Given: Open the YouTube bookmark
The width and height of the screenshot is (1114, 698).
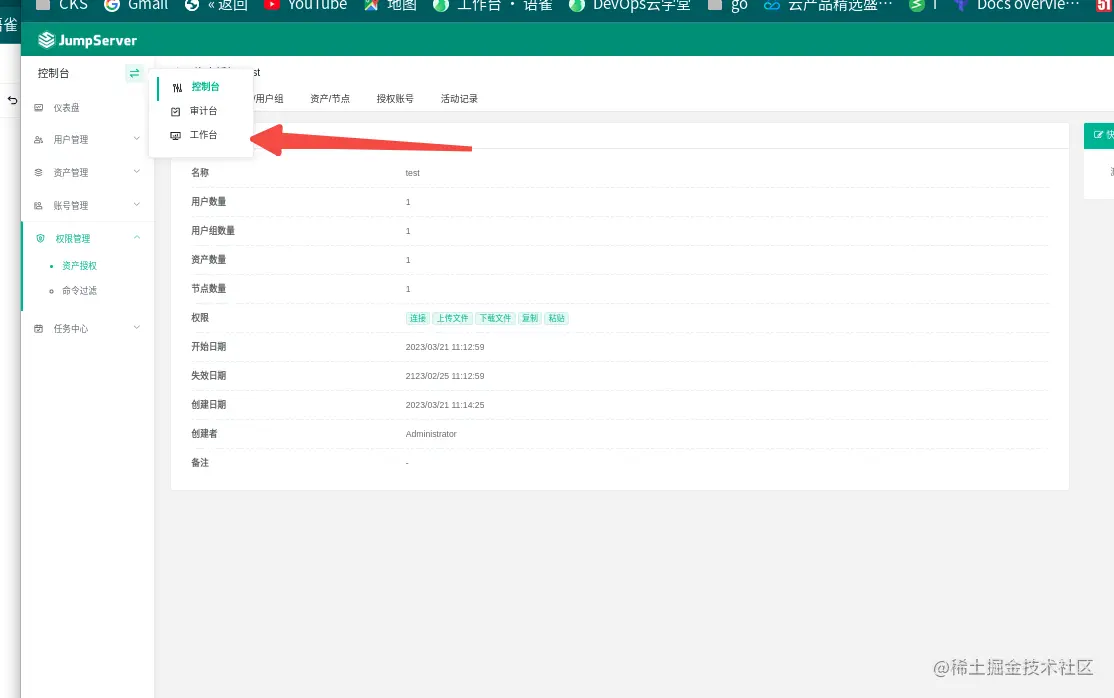Looking at the screenshot, I should pyautogui.click(x=305, y=6).
